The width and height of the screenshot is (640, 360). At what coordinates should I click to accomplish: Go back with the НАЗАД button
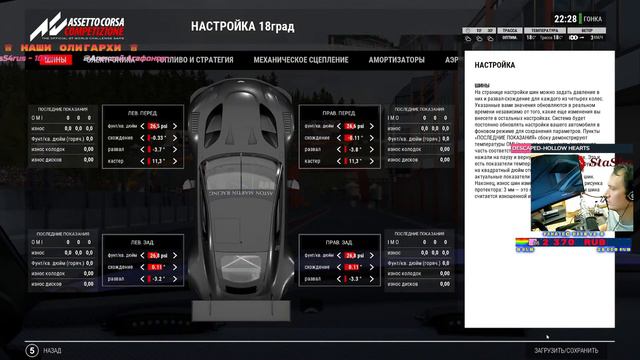pyautogui.click(x=52, y=351)
